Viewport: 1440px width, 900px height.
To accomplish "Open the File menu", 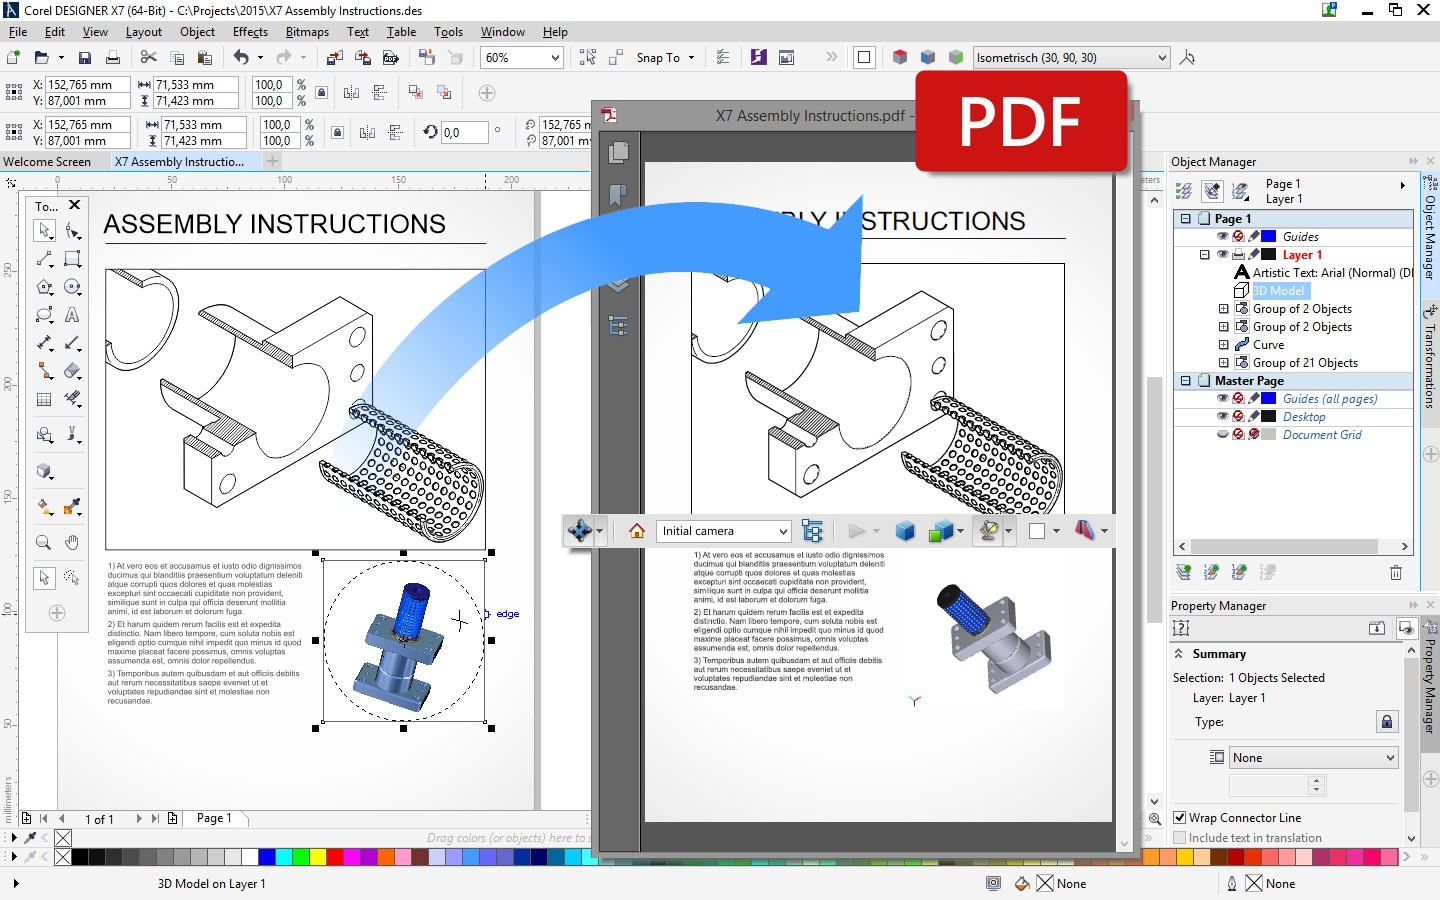I will point(18,32).
